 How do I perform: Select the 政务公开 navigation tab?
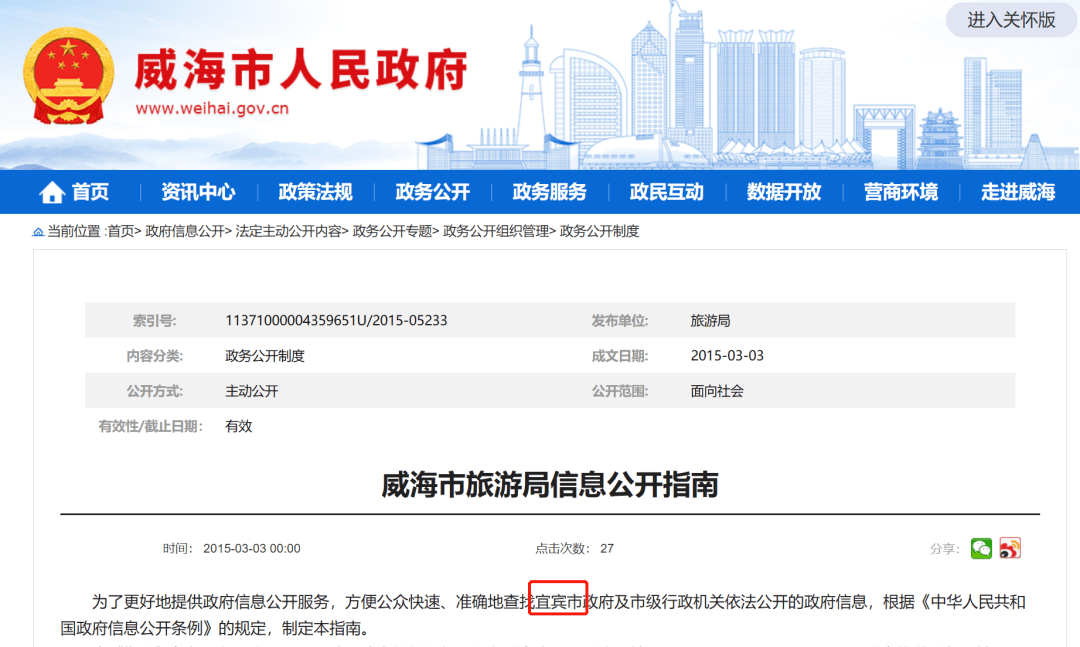[432, 192]
